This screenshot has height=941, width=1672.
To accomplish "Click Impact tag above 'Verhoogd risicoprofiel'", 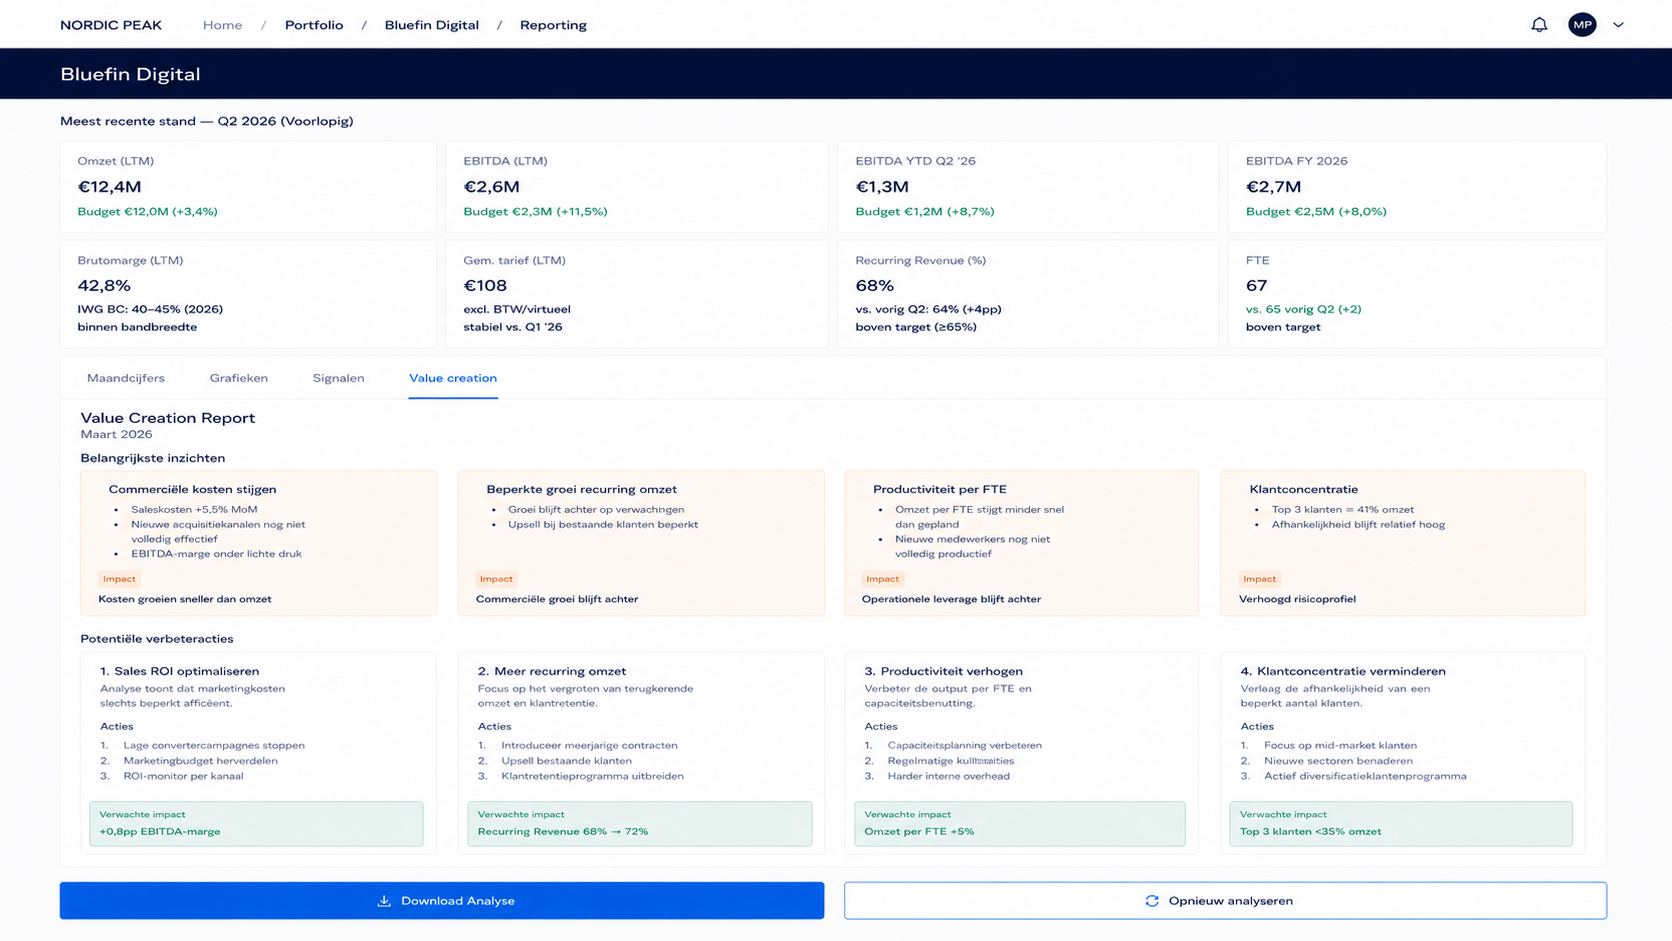I will pos(1259,579).
